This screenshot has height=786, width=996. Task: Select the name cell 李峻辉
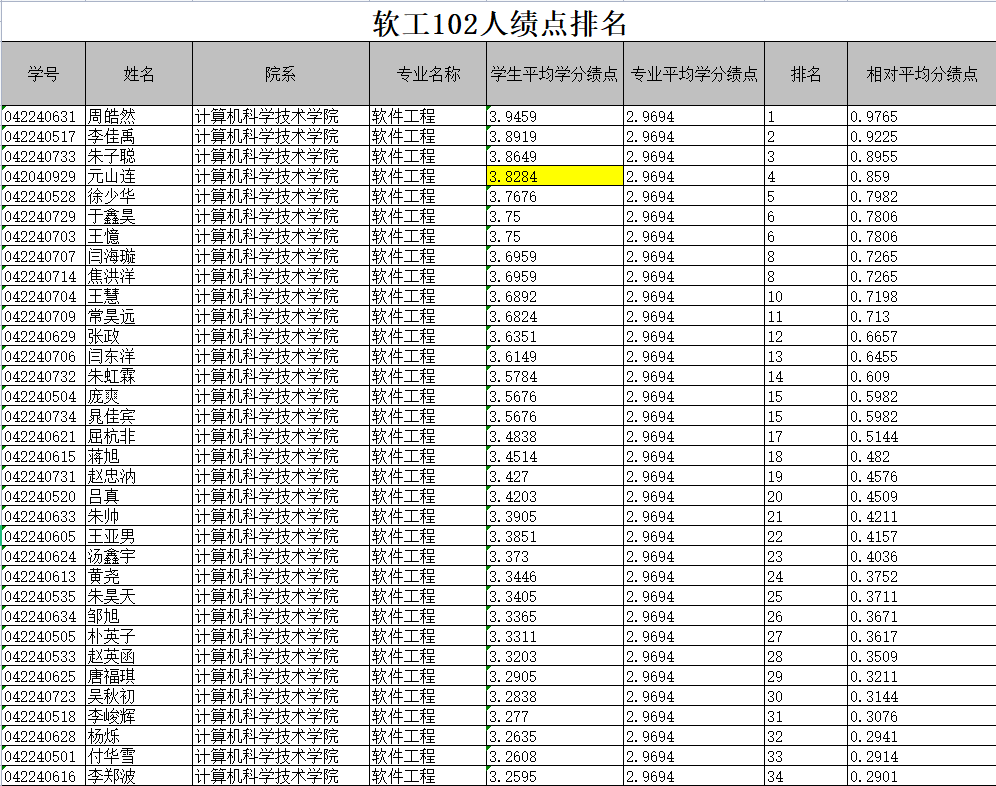point(138,717)
